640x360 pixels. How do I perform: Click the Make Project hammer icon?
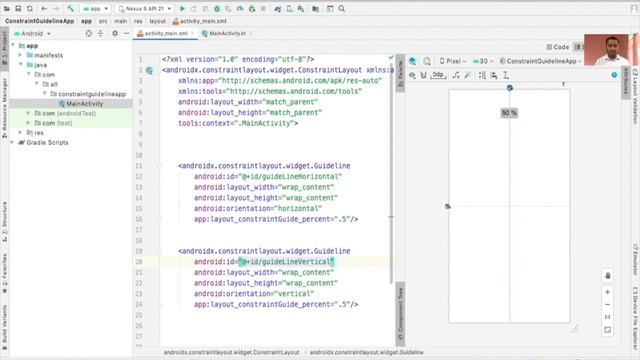click(x=70, y=9)
